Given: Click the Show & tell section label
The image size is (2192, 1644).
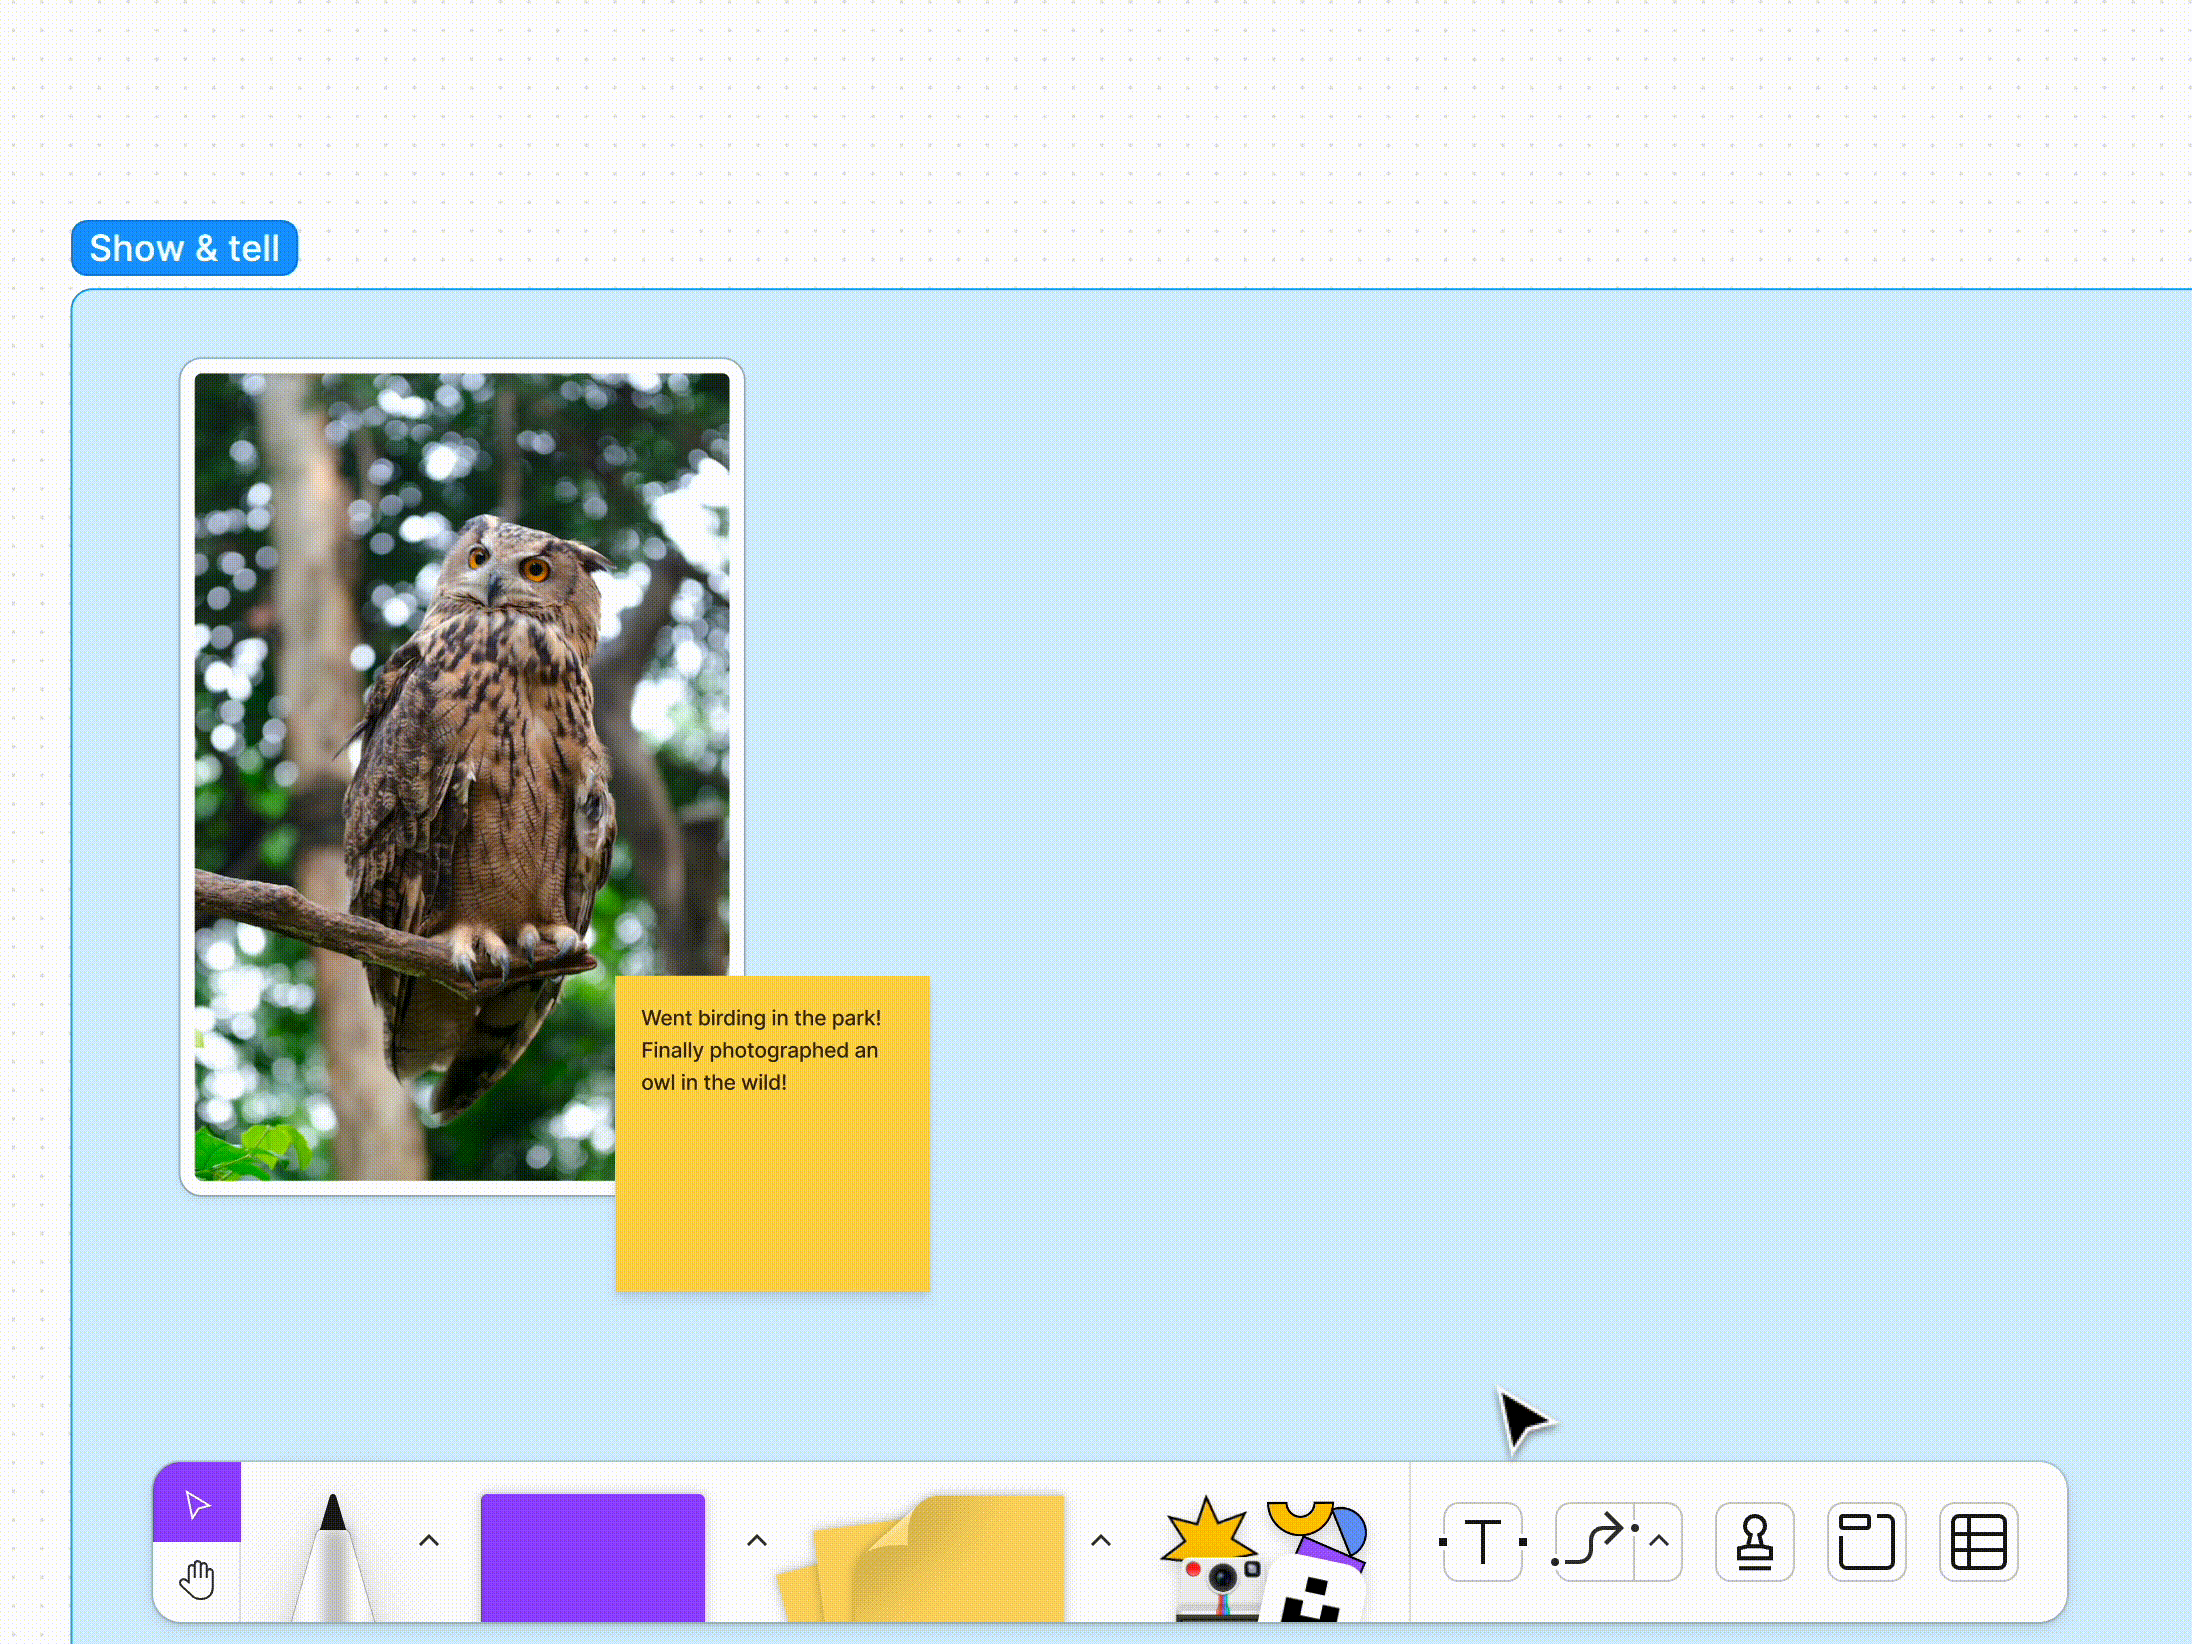Looking at the screenshot, I should pyautogui.click(x=185, y=248).
